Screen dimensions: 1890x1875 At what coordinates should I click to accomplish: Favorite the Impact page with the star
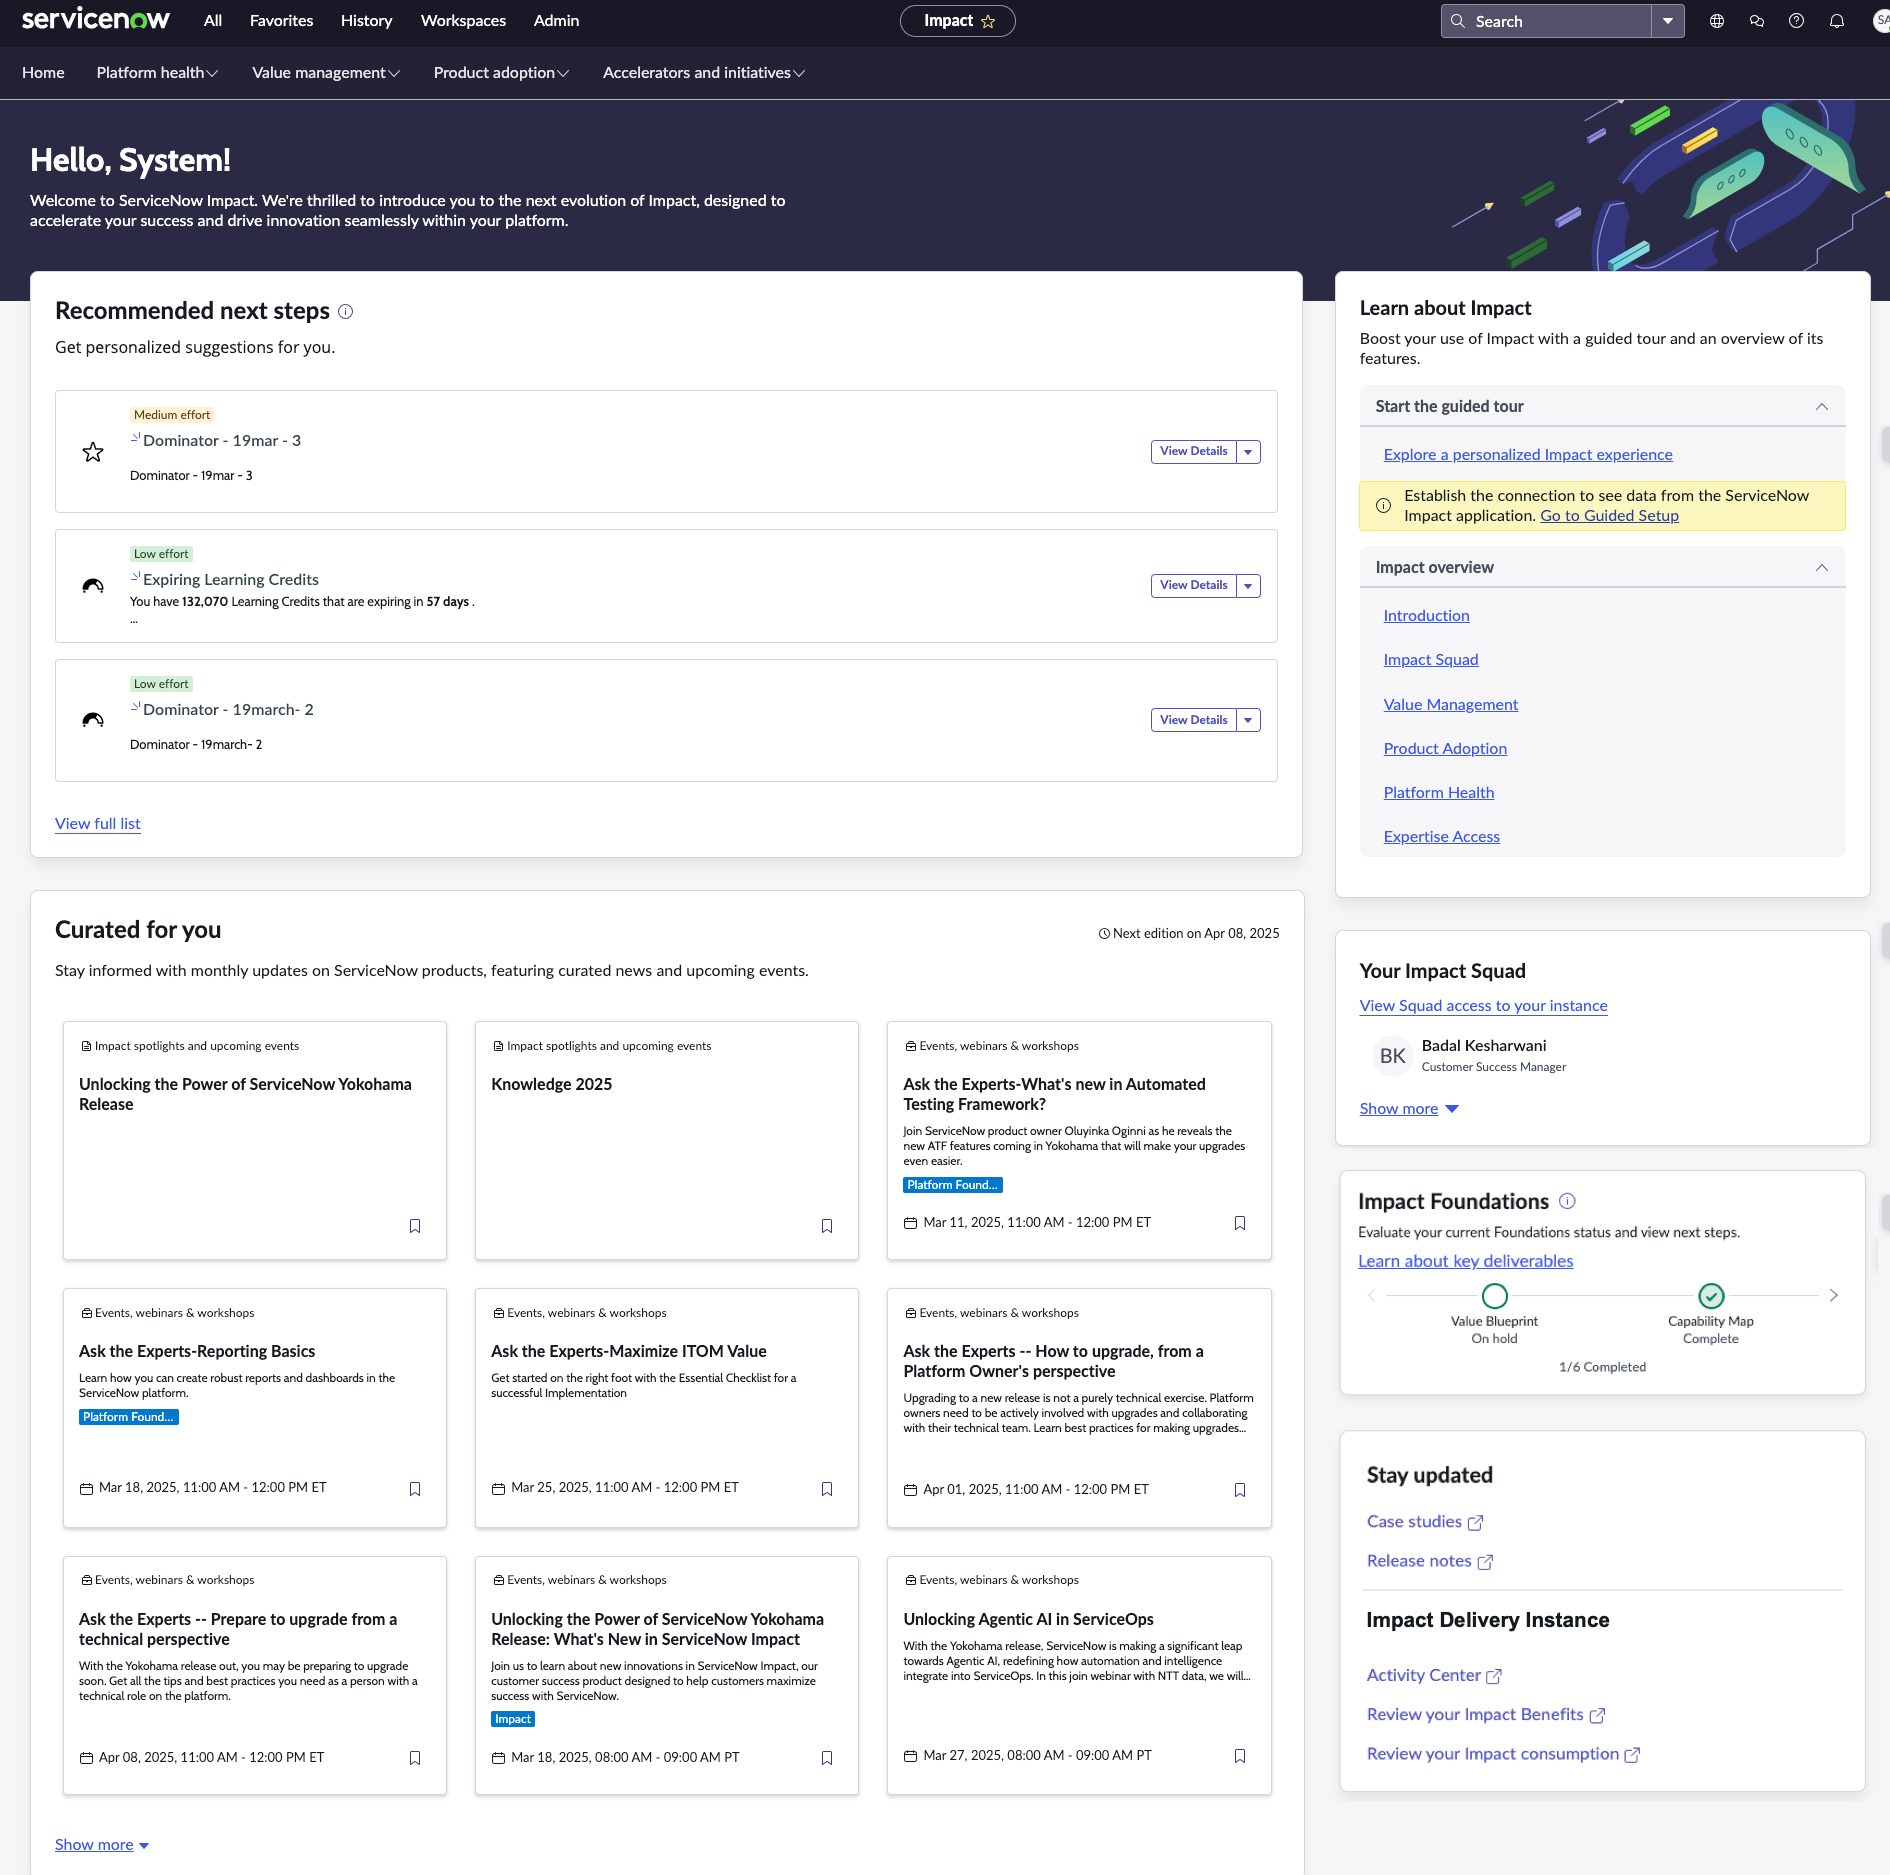(x=988, y=21)
